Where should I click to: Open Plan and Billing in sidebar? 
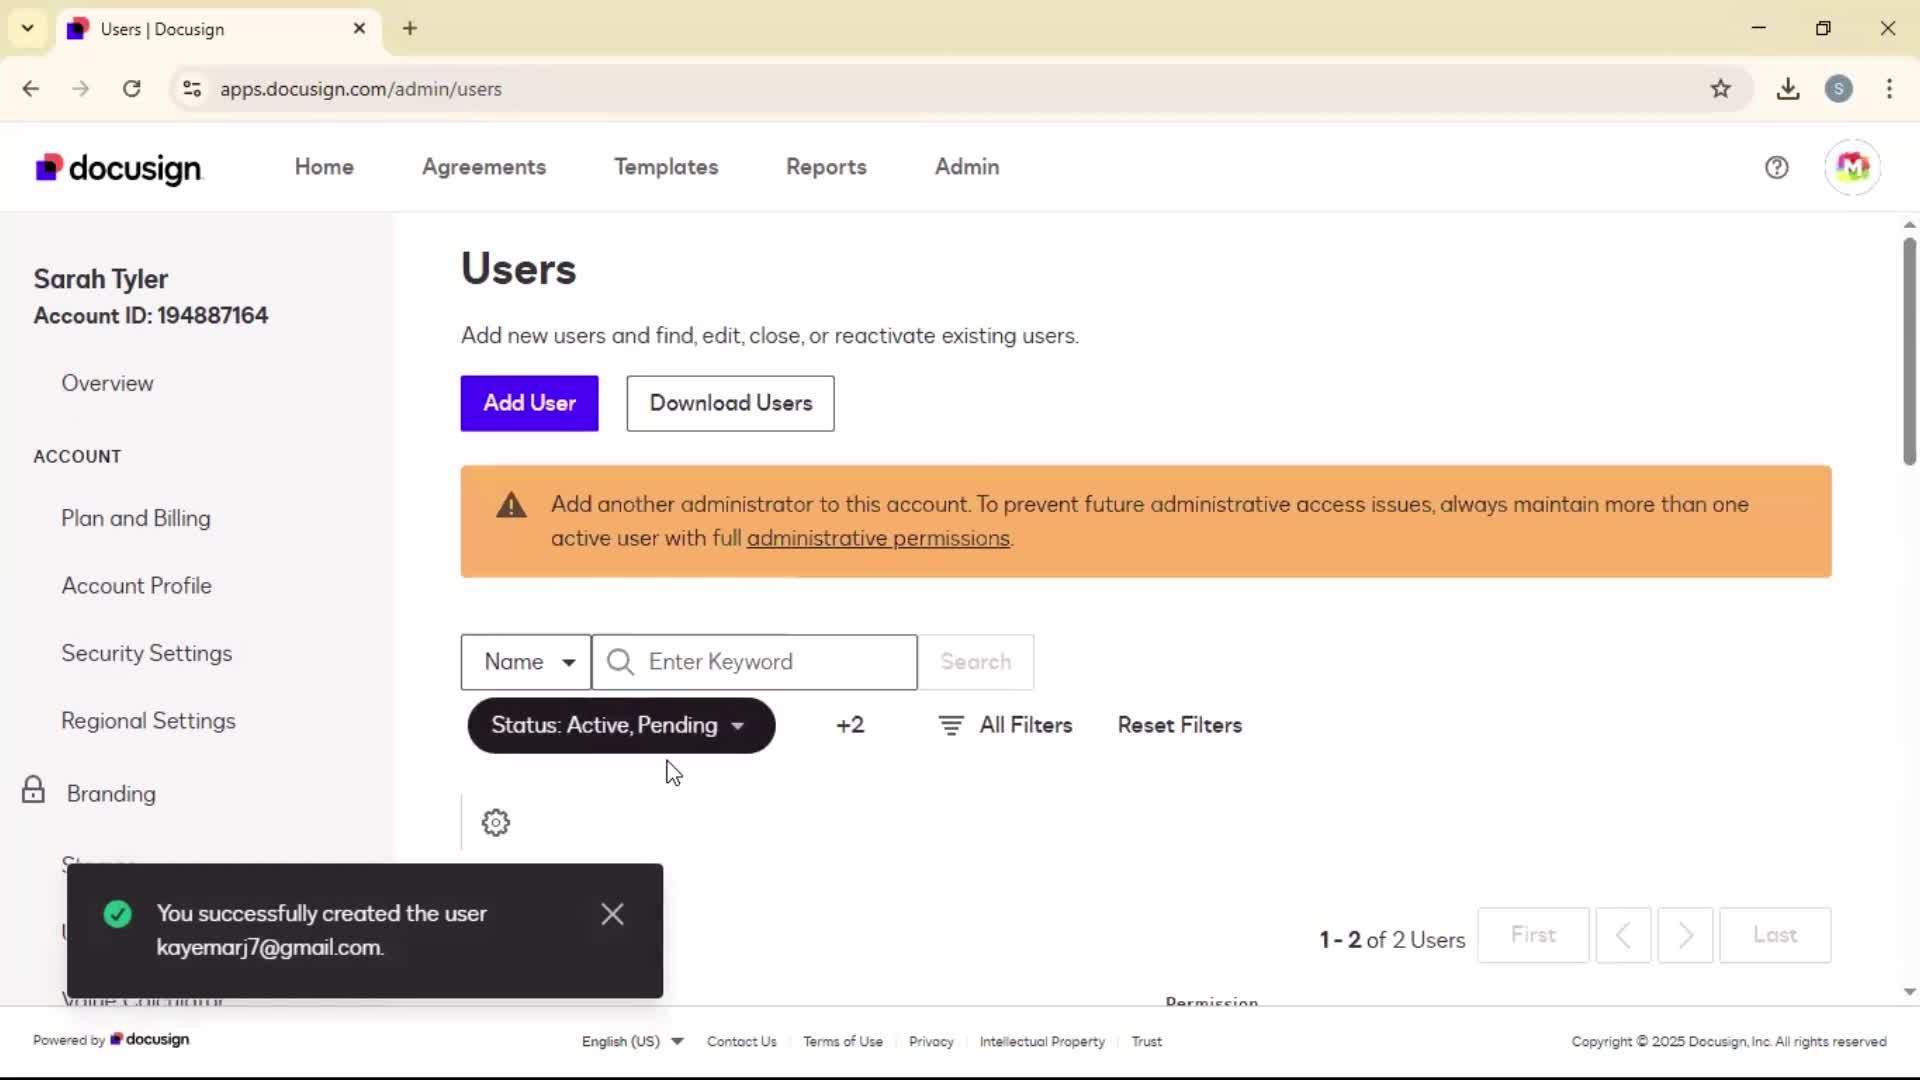136,518
